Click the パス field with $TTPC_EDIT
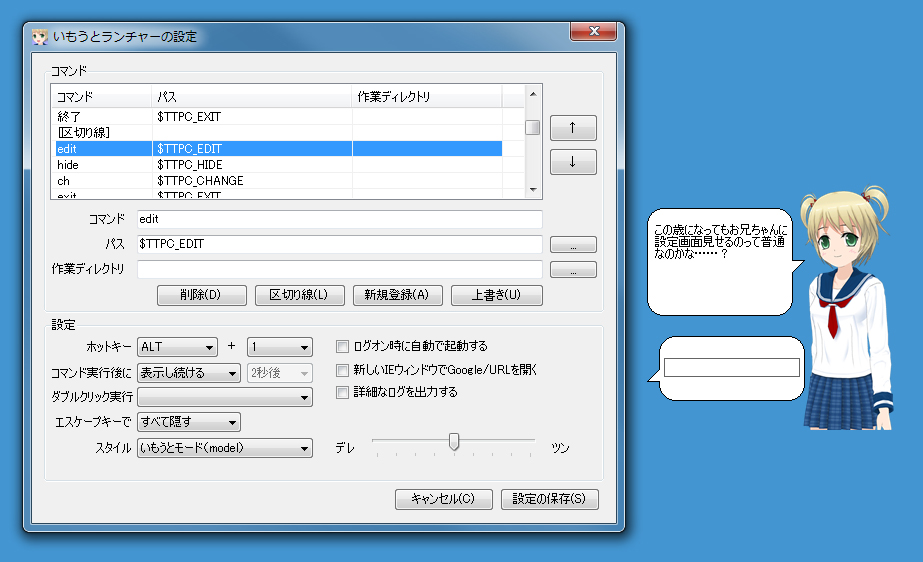The image size is (923, 562). (339, 244)
